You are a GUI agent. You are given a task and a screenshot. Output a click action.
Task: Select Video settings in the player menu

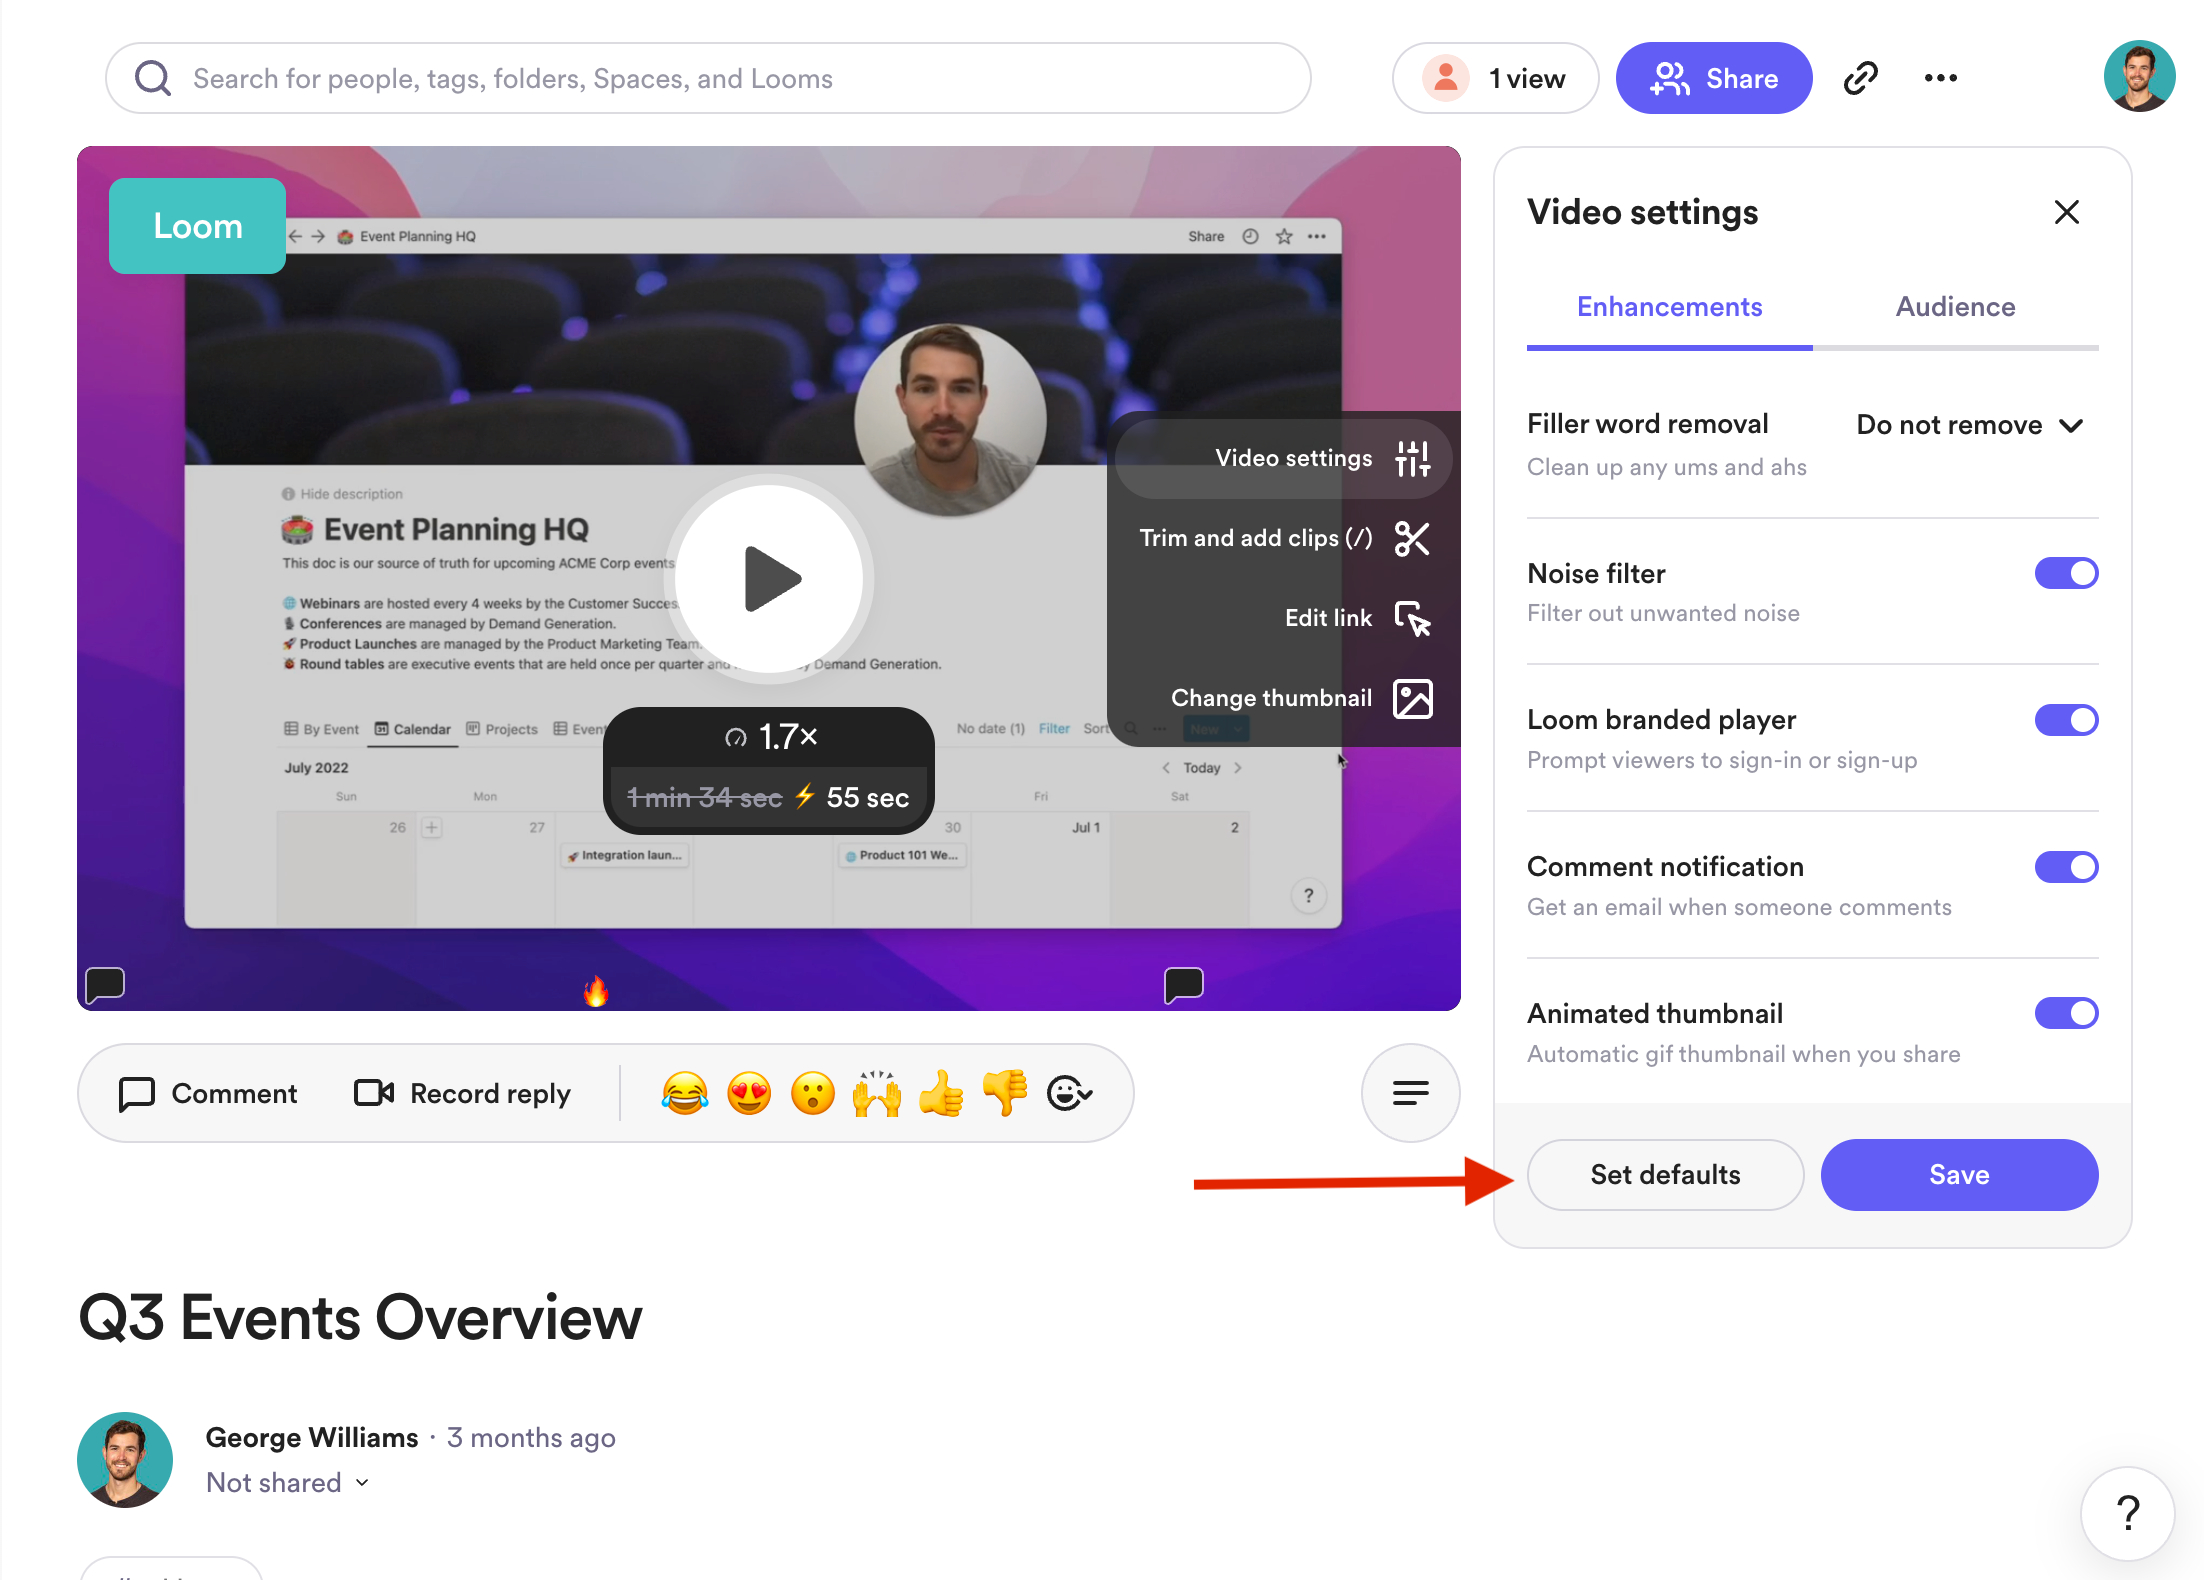(1284, 458)
